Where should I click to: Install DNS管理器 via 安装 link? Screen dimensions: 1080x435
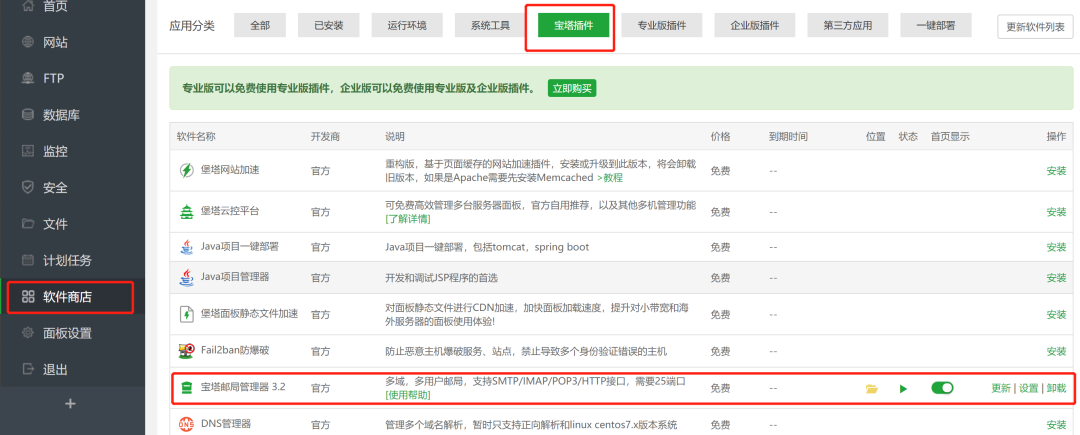click(x=1056, y=424)
